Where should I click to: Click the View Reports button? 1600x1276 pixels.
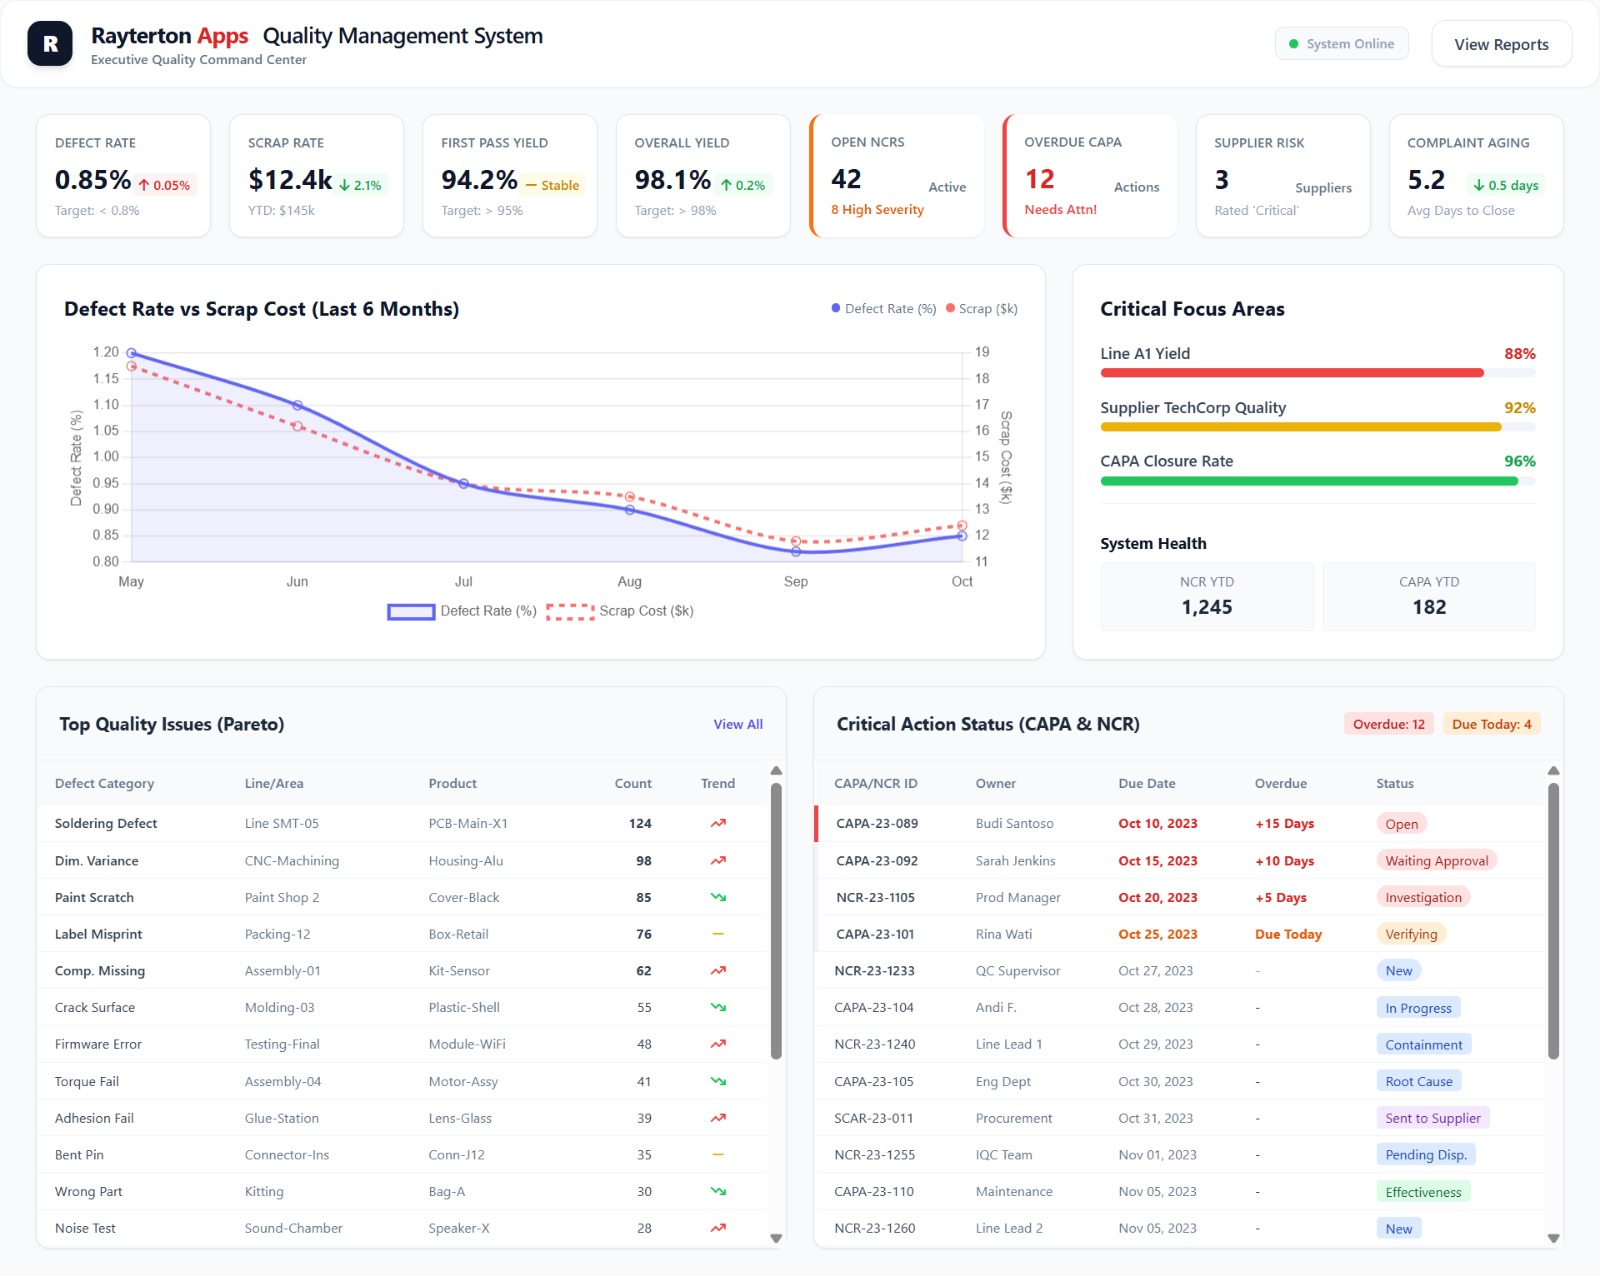[x=1500, y=43]
